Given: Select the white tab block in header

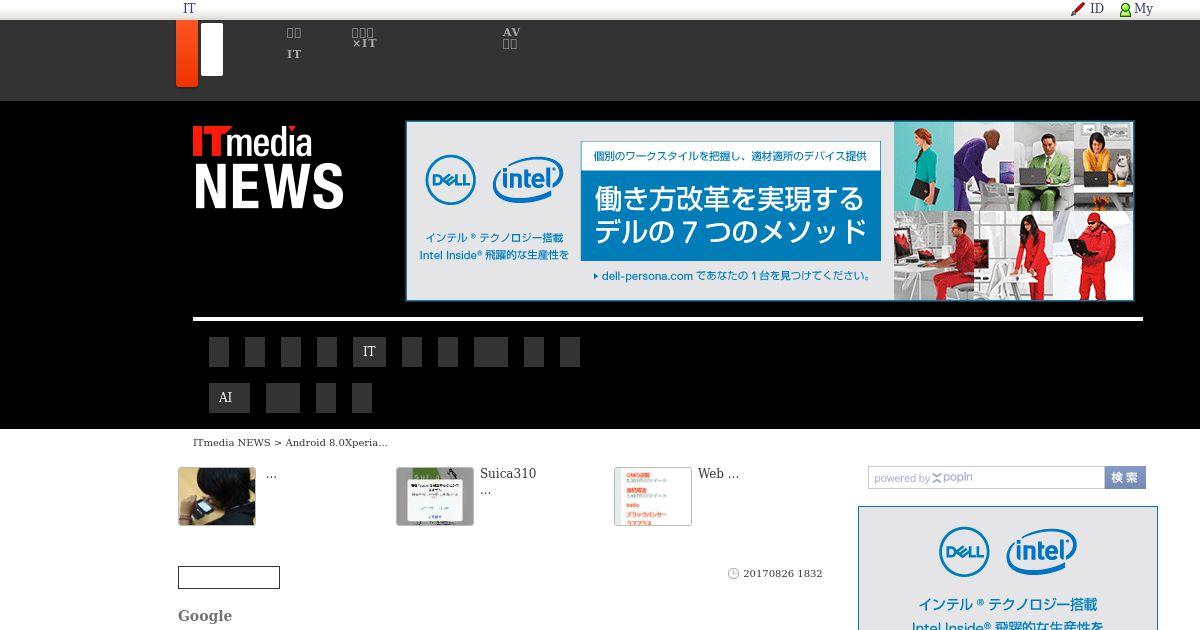Looking at the screenshot, I should [211, 50].
